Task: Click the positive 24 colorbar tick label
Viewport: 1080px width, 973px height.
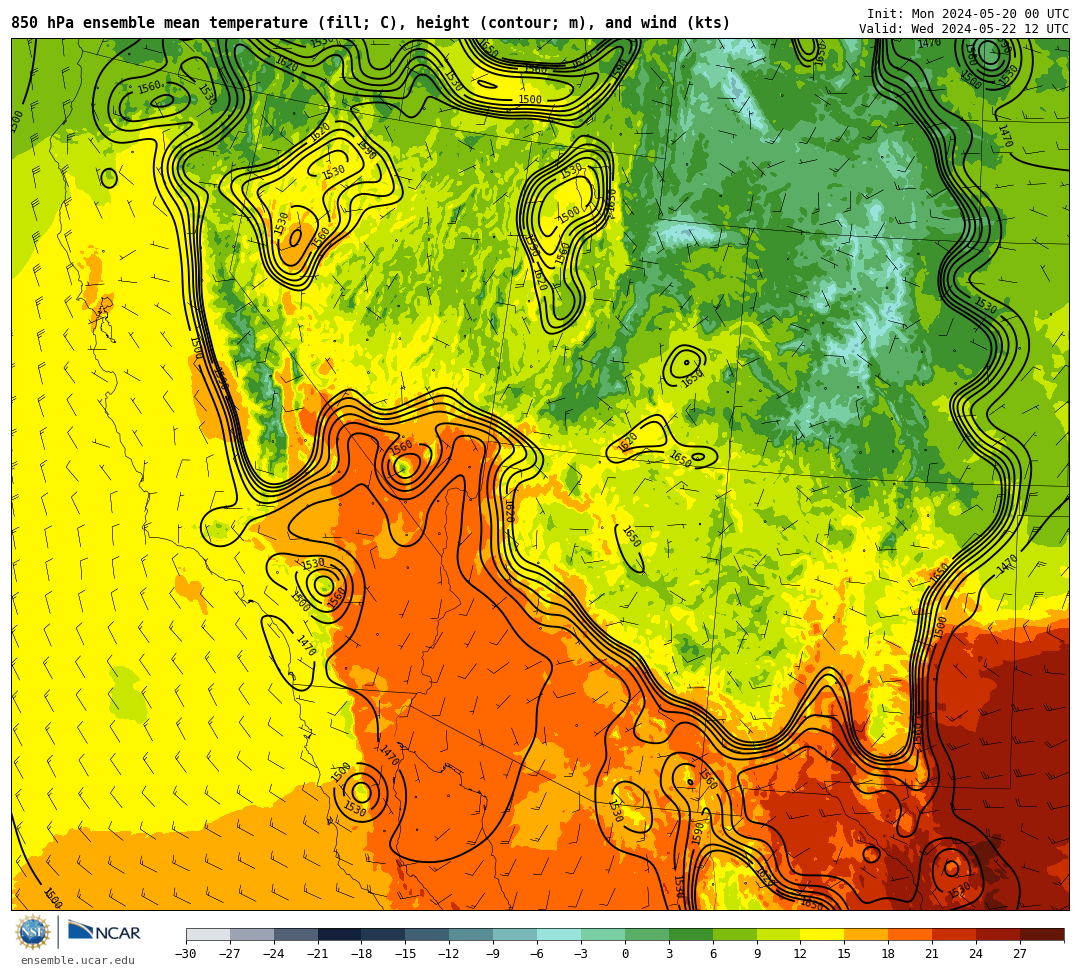Action: tap(976, 954)
